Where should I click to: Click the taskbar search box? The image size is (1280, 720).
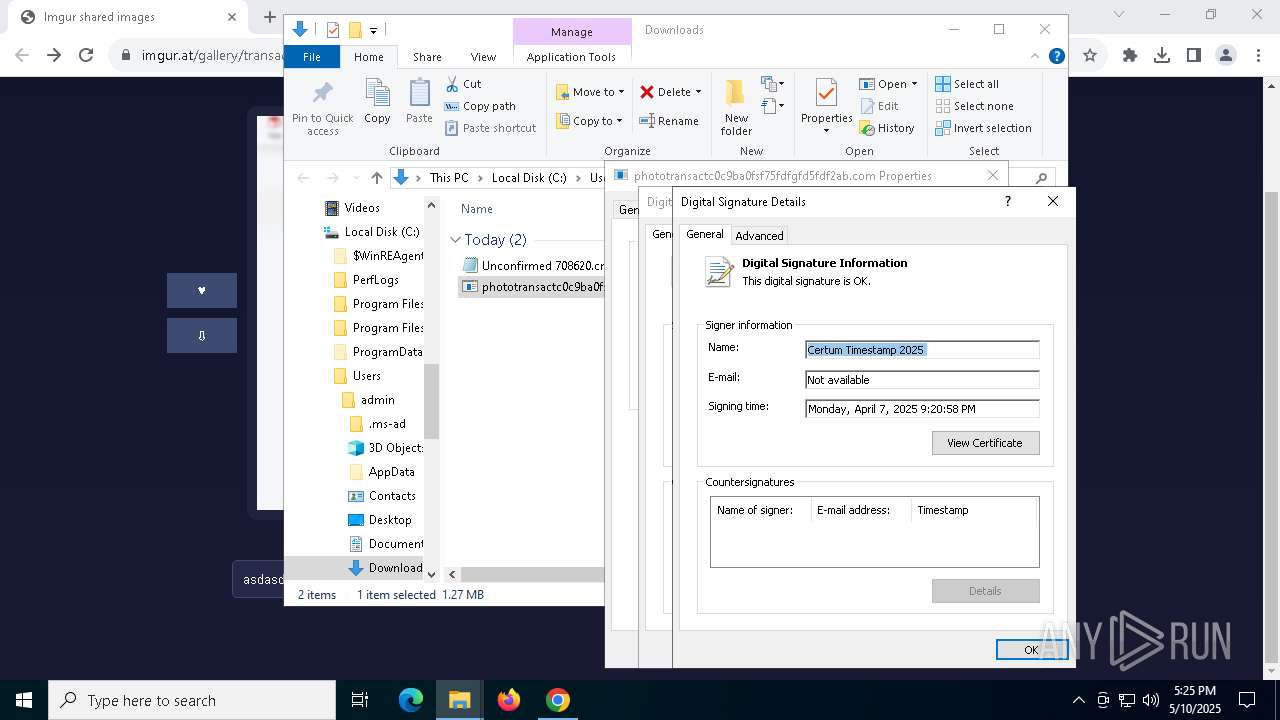coord(192,700)
